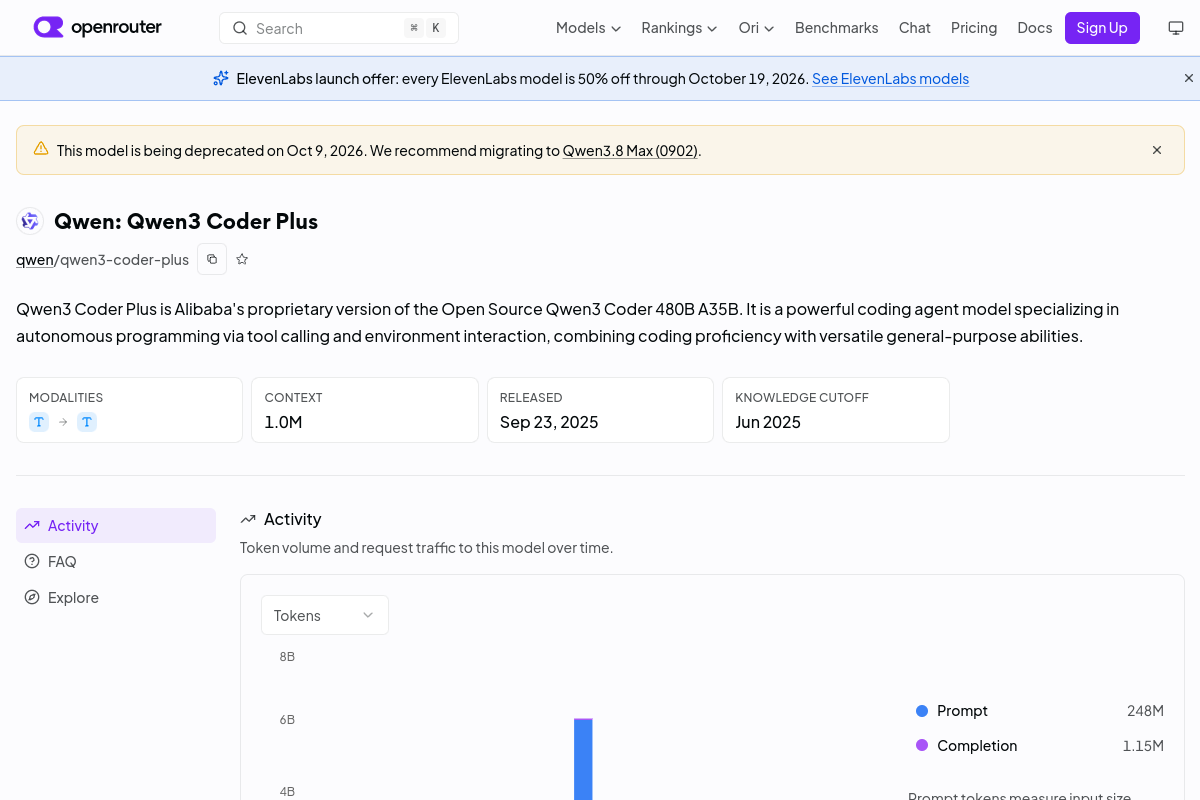Click the blue Prompt legend dot
1200x800 pixels.
[922, 711]
